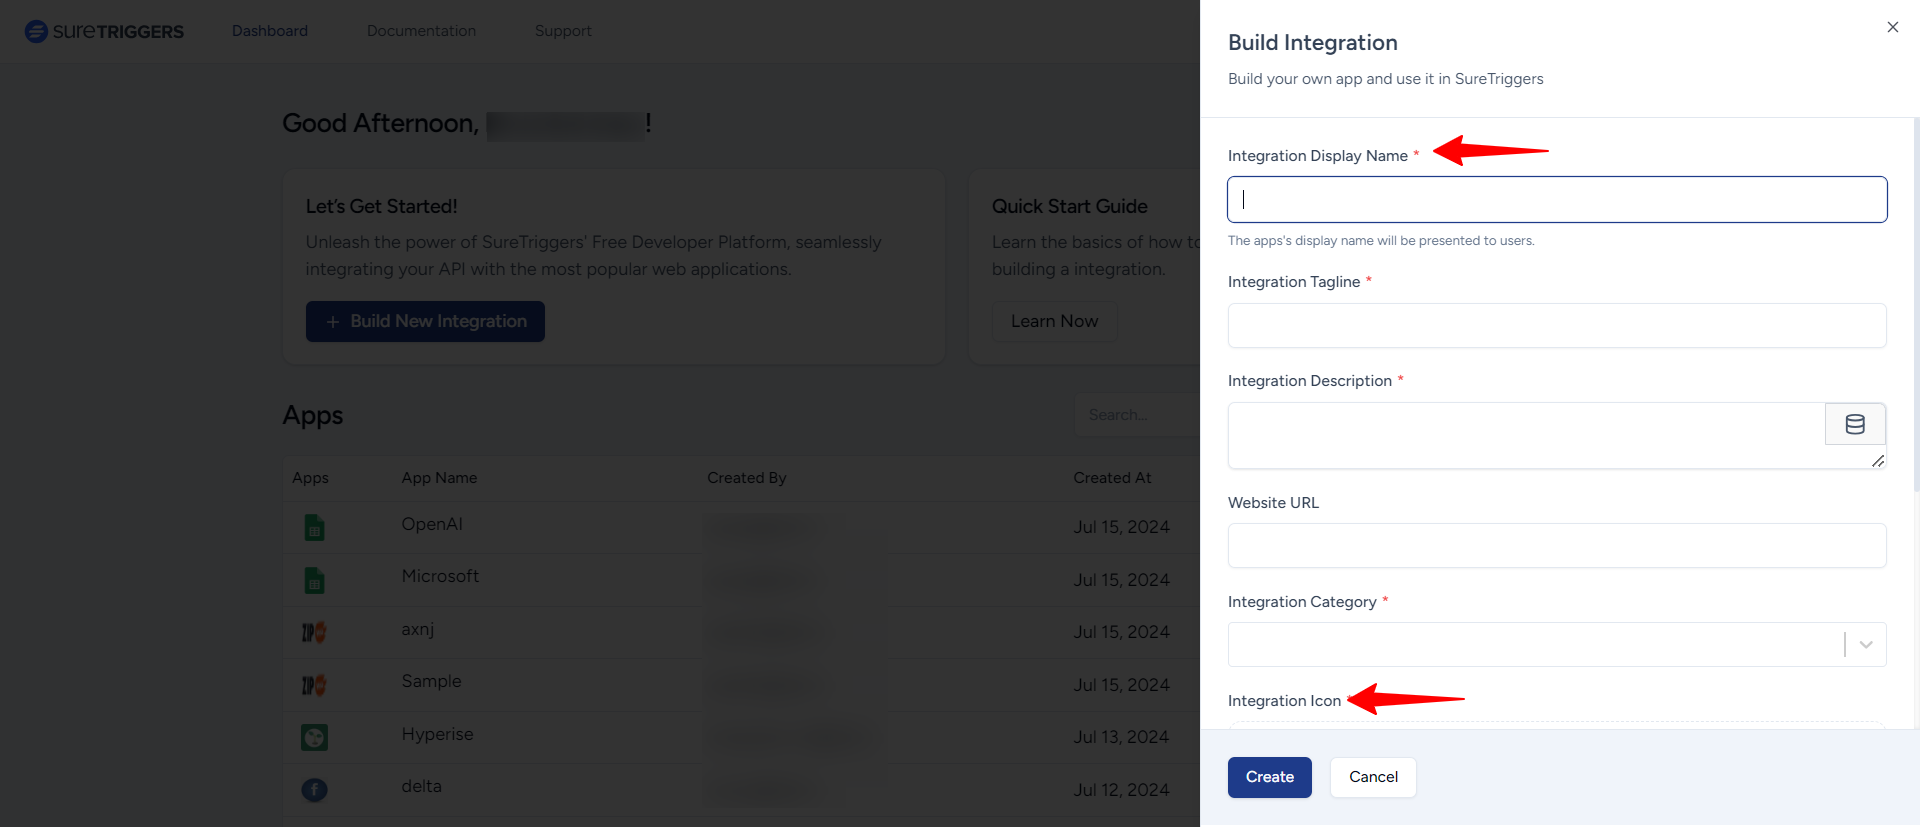The height and width of the screenshot is (827, 1920).
Task: Focus the Integration Tagline field
Action: 1556,326
